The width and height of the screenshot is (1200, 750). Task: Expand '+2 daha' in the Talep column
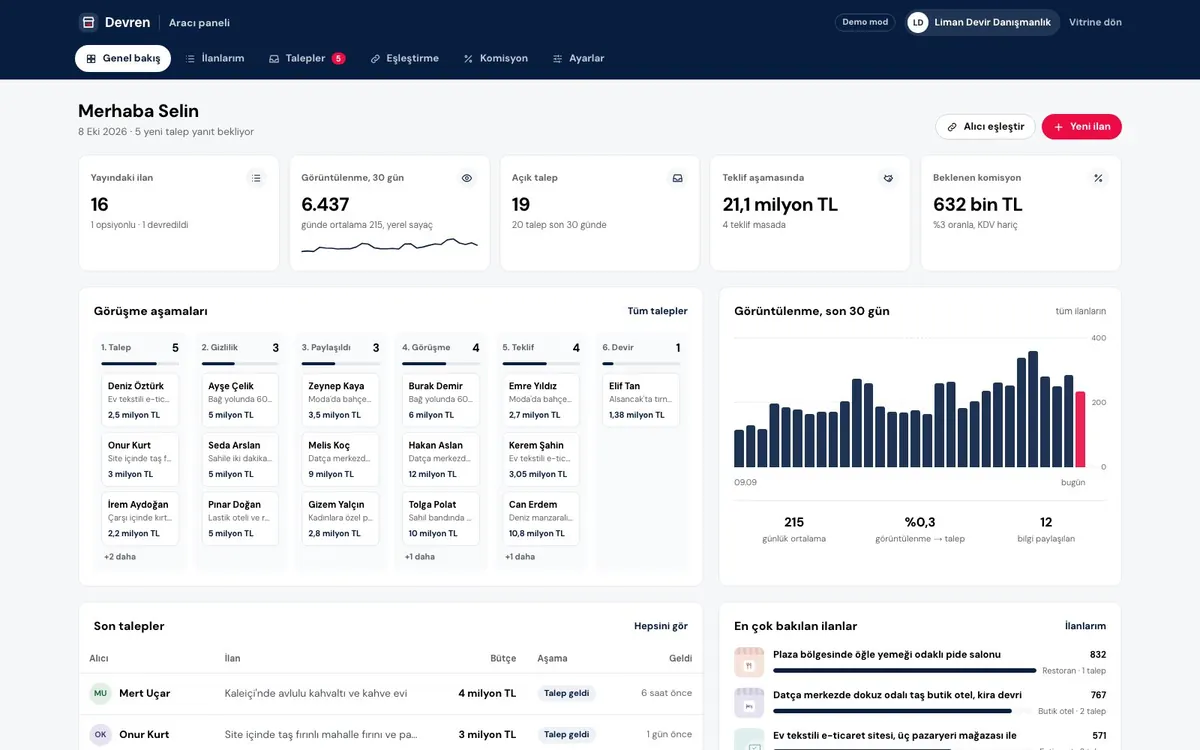120,556
